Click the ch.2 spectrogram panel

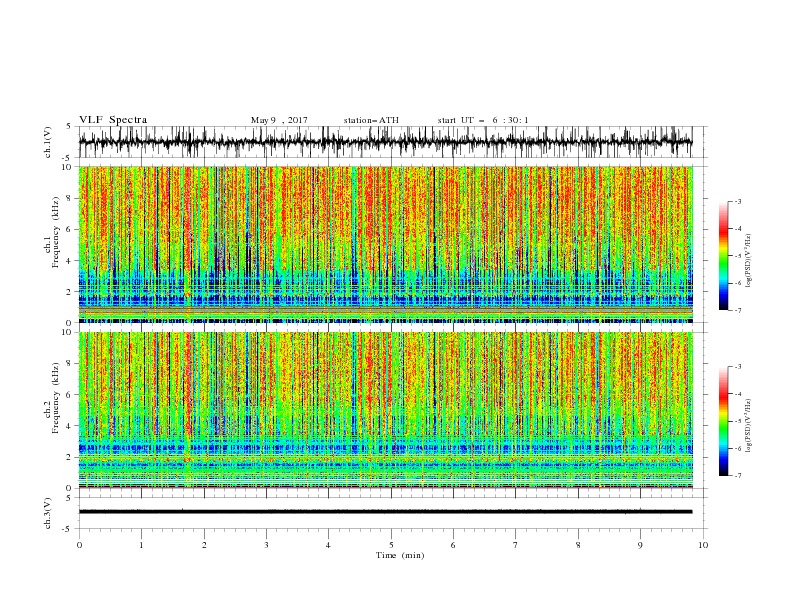(x=385, y=410)
